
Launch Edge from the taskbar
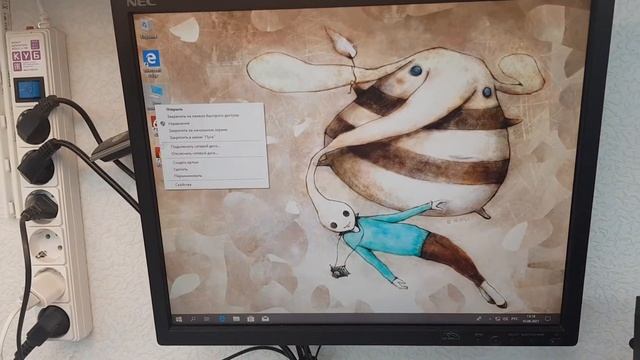pyautogui.click(x=222, y=319)
